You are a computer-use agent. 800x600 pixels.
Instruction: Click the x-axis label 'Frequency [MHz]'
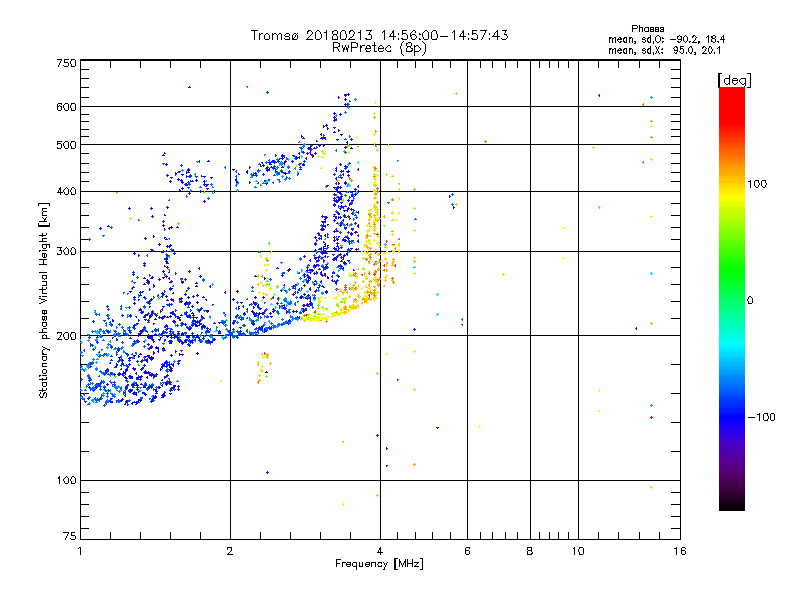[379, 564]
